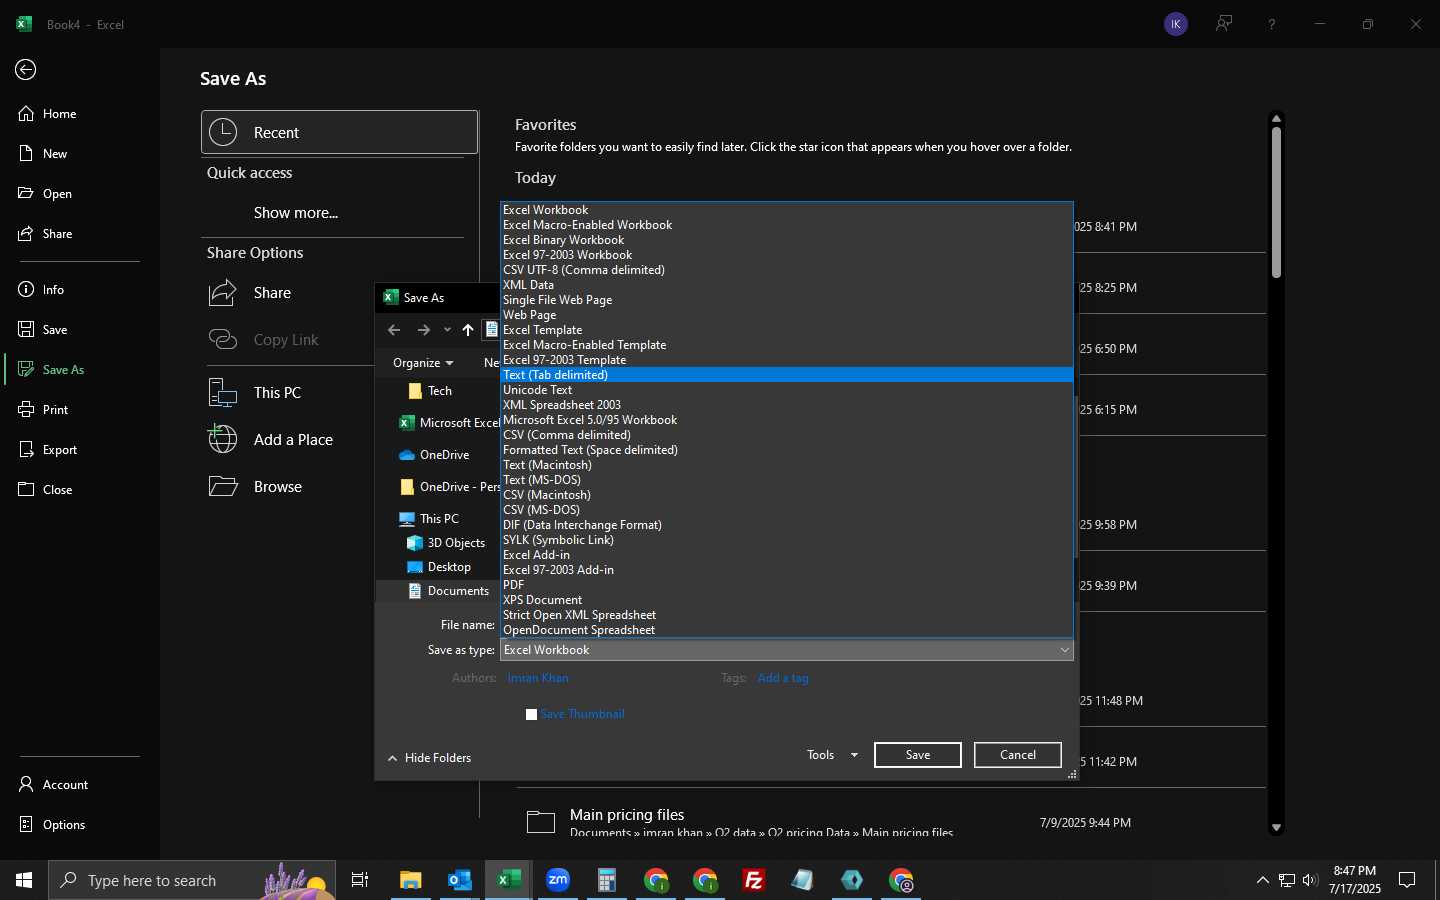This screenshot has height=900, width=1440.
Task: Choose XML Data in the type list
Action: pos(787,285)
